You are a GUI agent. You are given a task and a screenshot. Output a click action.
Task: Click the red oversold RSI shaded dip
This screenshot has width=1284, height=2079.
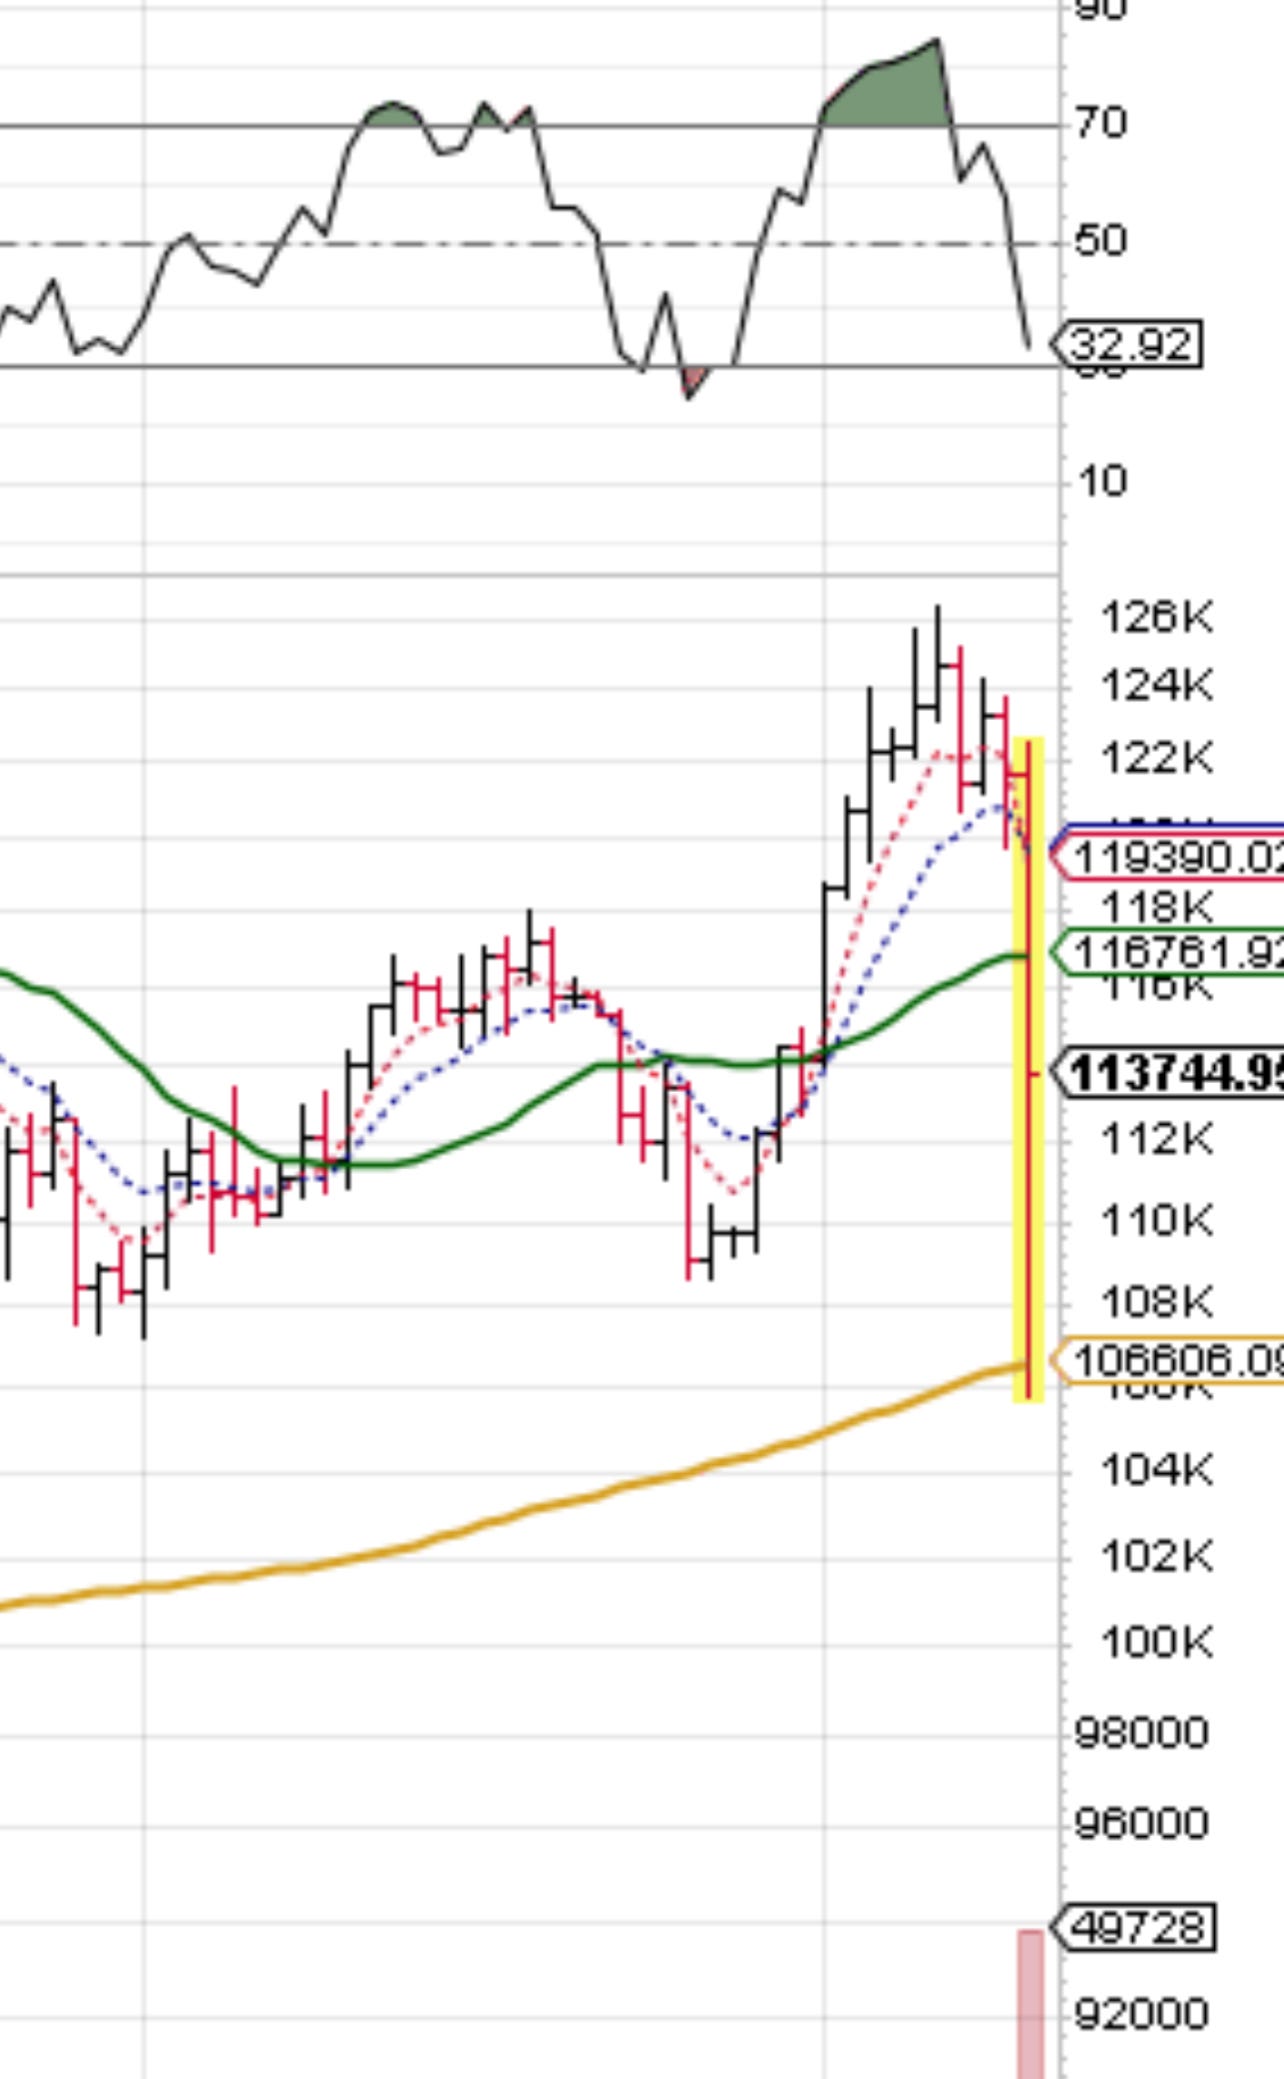[x=693, y=381]
